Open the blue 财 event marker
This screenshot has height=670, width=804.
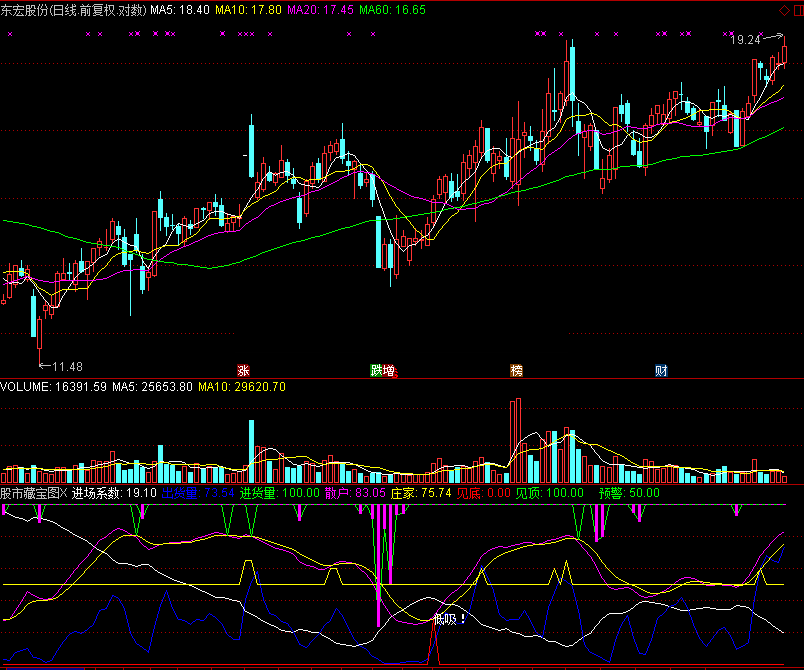(x=661, y=371)
